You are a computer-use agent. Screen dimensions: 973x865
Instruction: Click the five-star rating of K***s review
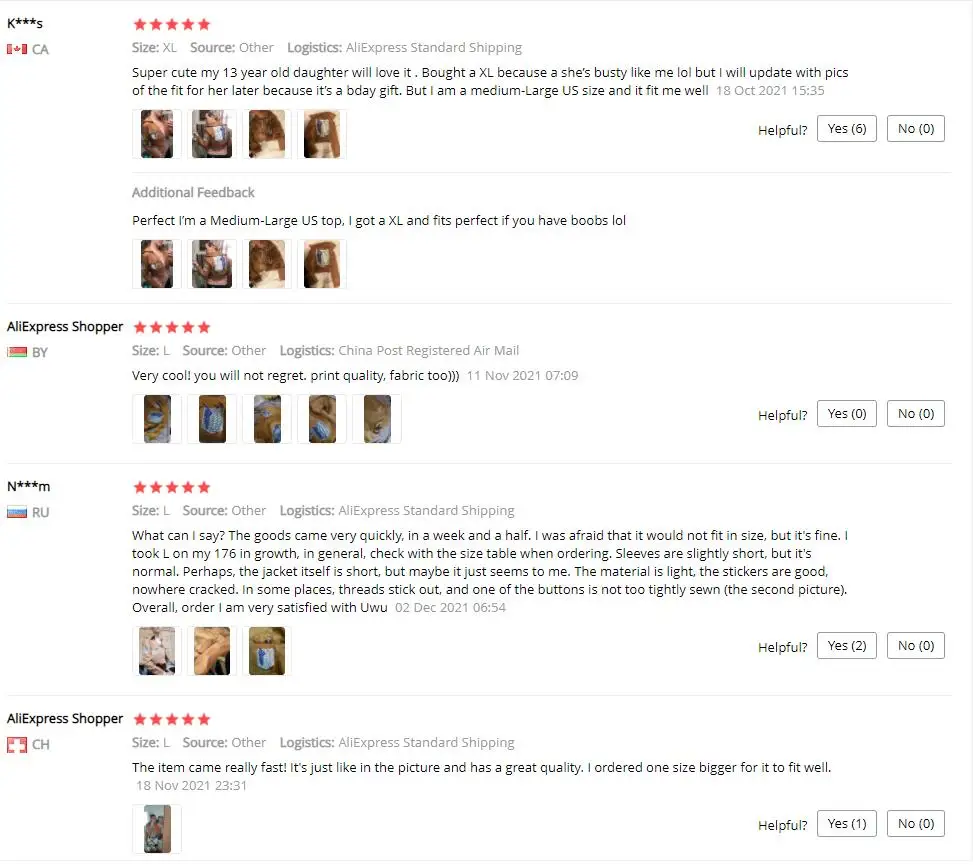[172, 25]
